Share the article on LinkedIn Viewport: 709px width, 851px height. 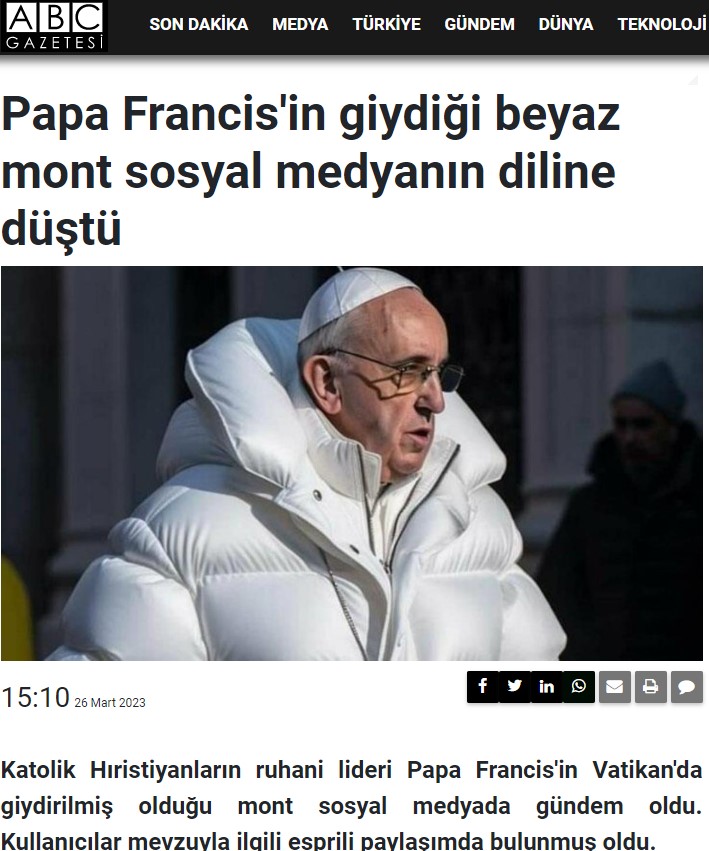click(547, 687)
